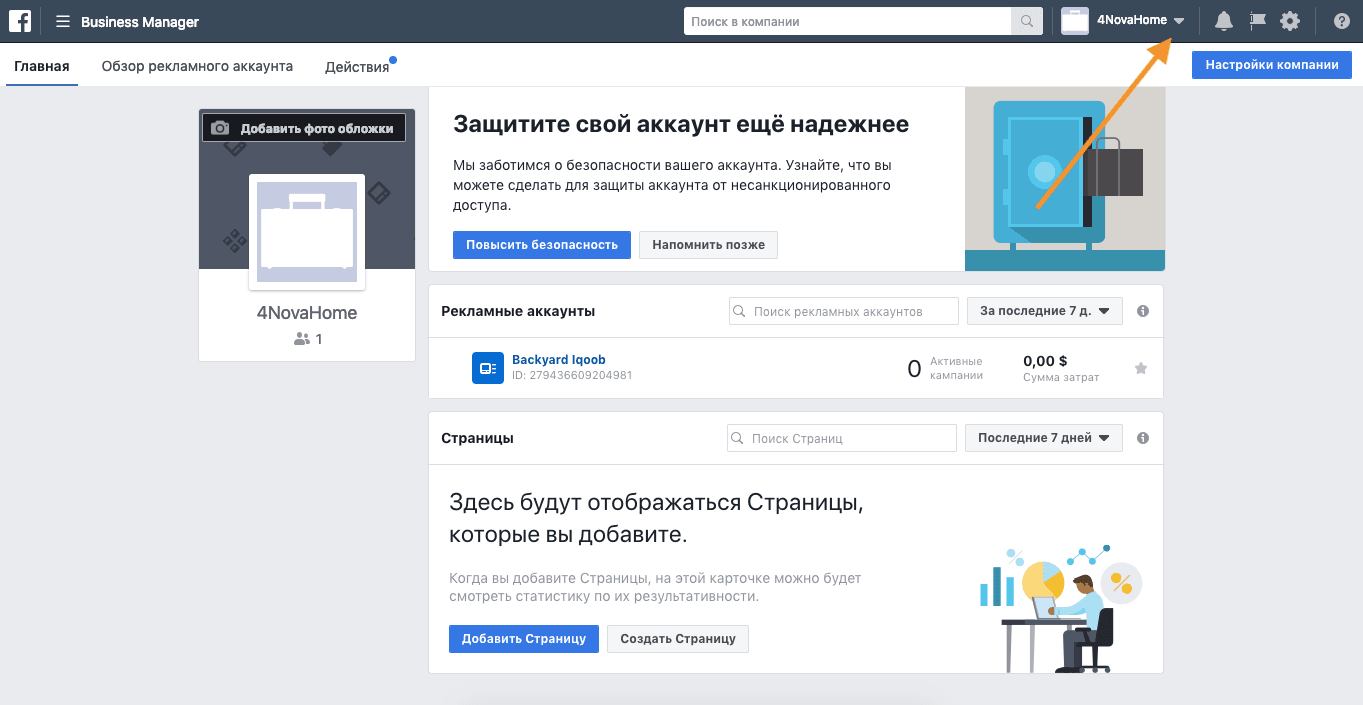This screenshot has width=1363, height=705.
Task: Click the camera icon on cover photo
Action: [x=220, y=128]
